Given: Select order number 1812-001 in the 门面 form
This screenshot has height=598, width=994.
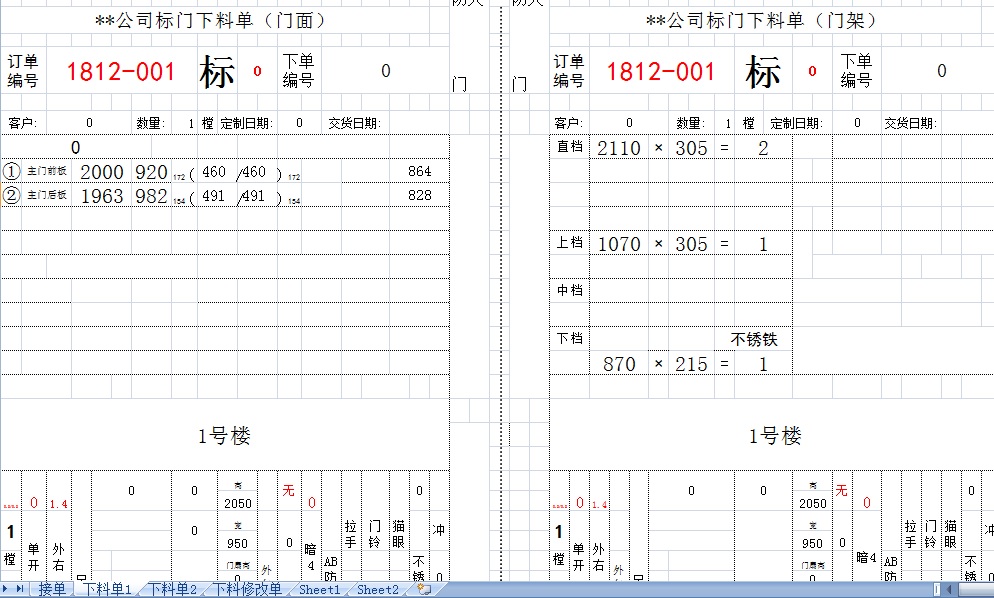Looking at the screenshot, I should click(x=121, y=72).
